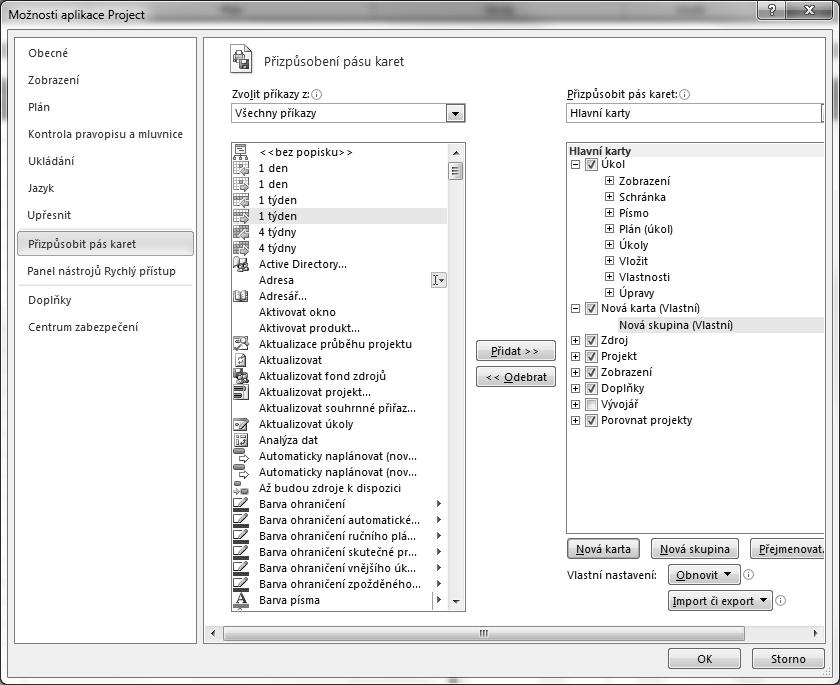Expand the Zdroj tab node
The height and width of the screenshot is (685, 840).
575,341
